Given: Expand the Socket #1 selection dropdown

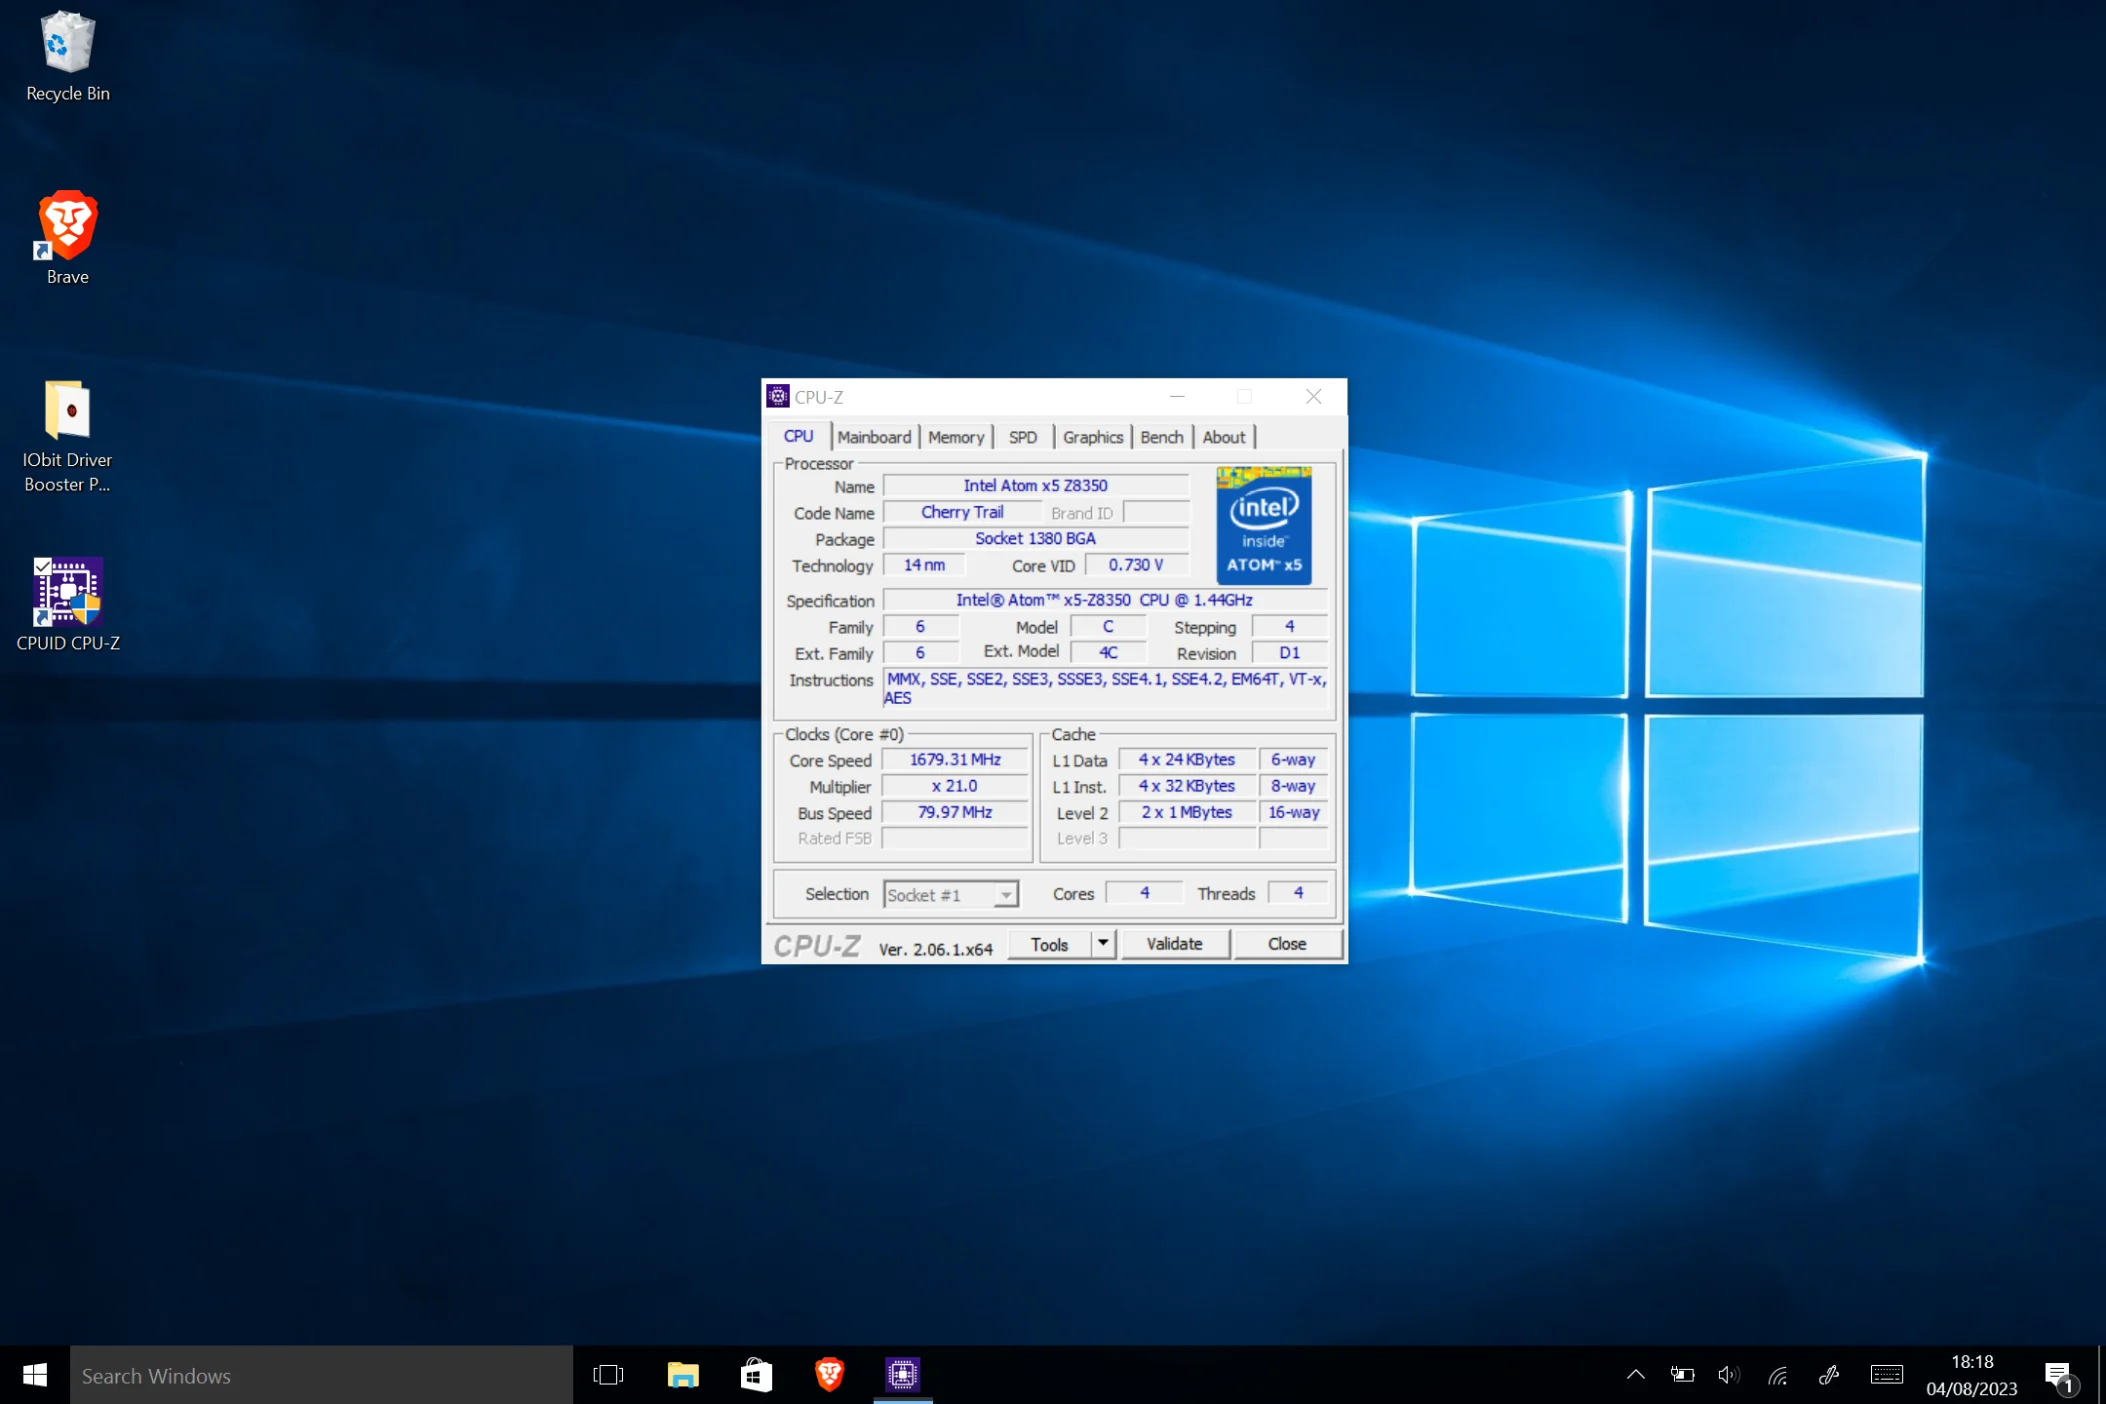Looking at the screenshot, I should click(1005, 895).
